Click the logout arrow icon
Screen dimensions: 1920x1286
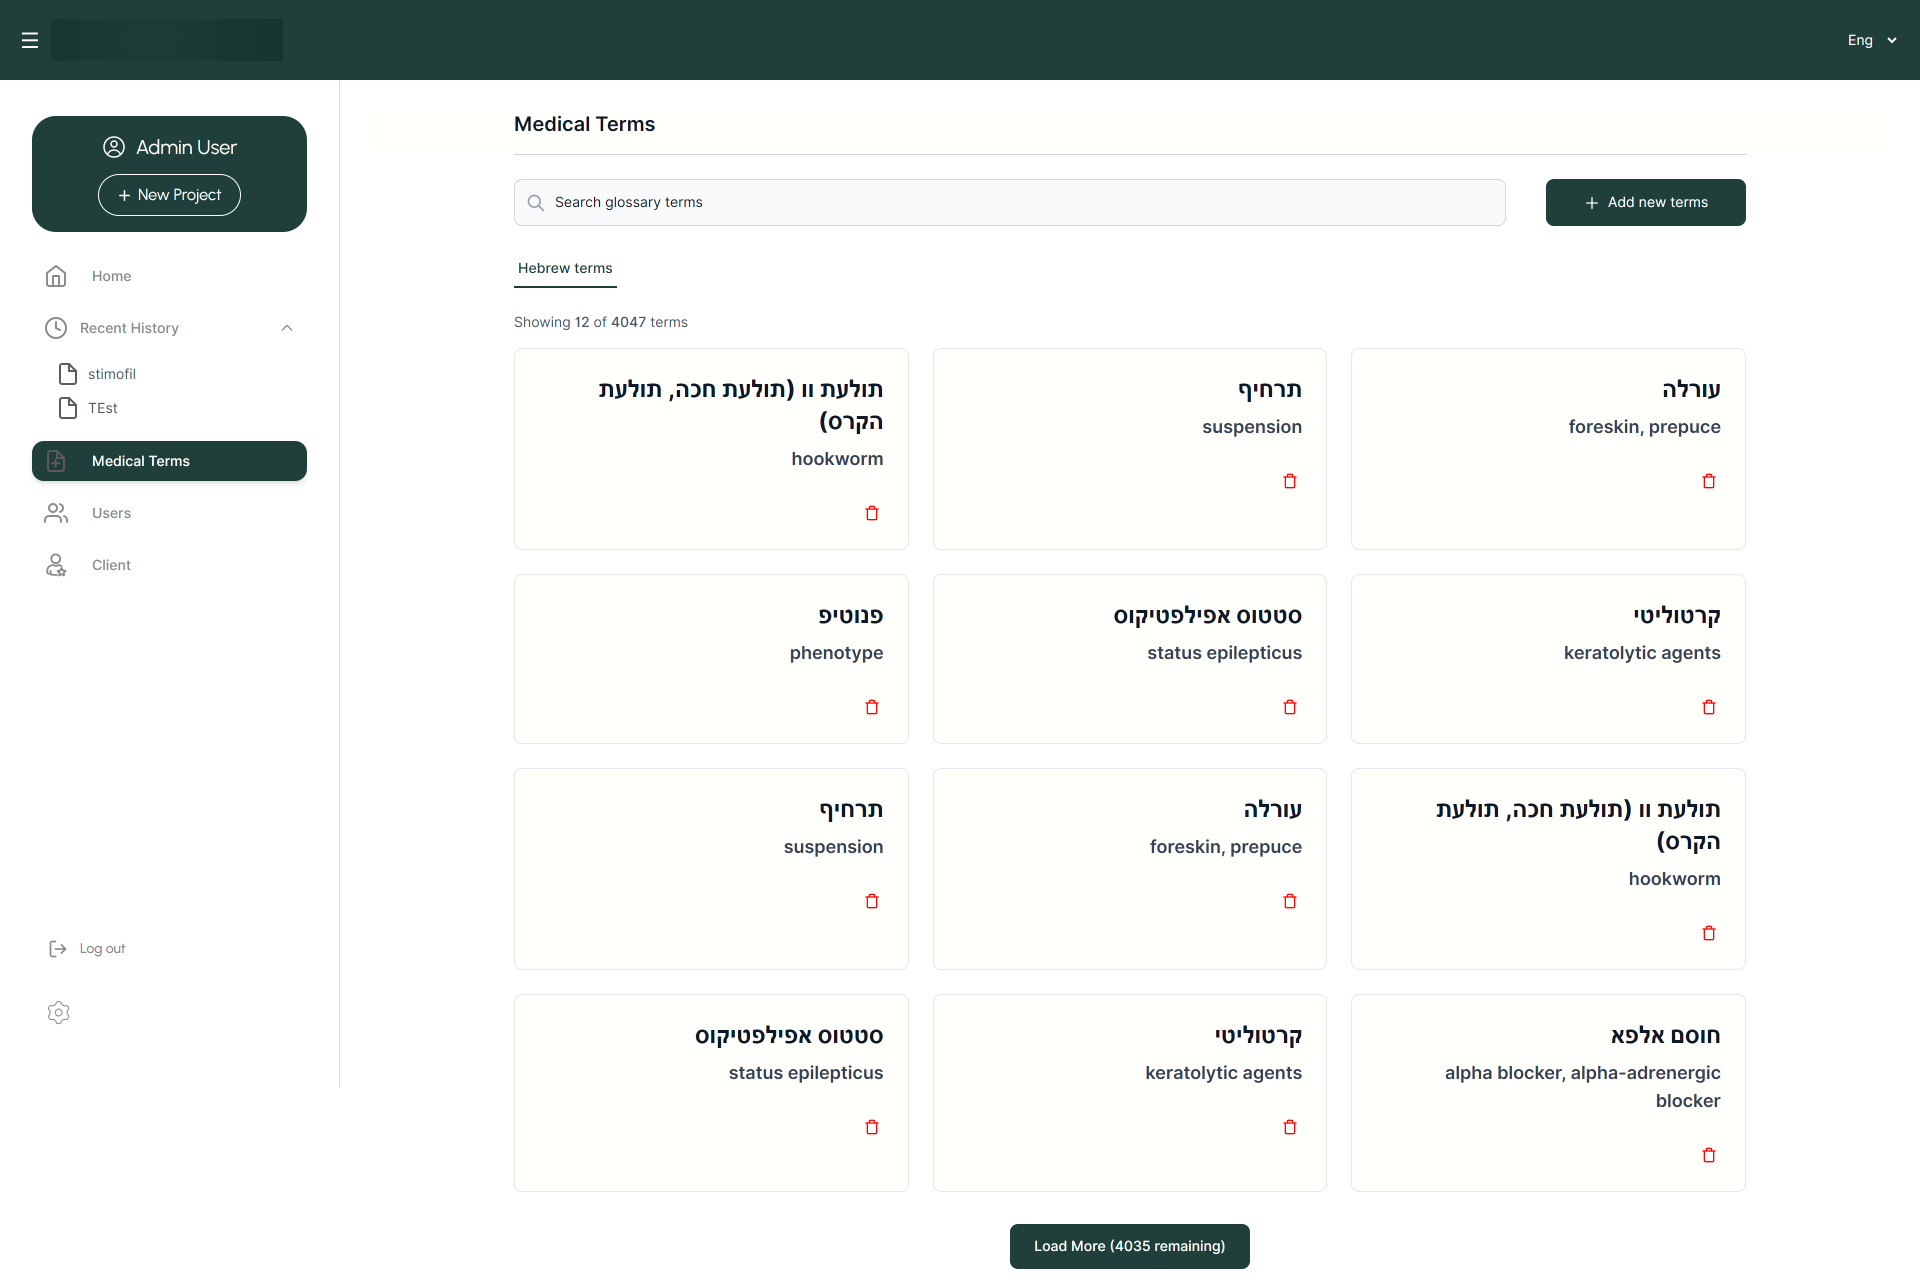(58, 949)
